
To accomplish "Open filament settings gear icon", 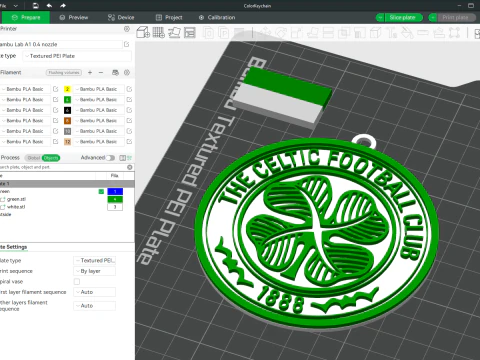I will coord(127,72).
